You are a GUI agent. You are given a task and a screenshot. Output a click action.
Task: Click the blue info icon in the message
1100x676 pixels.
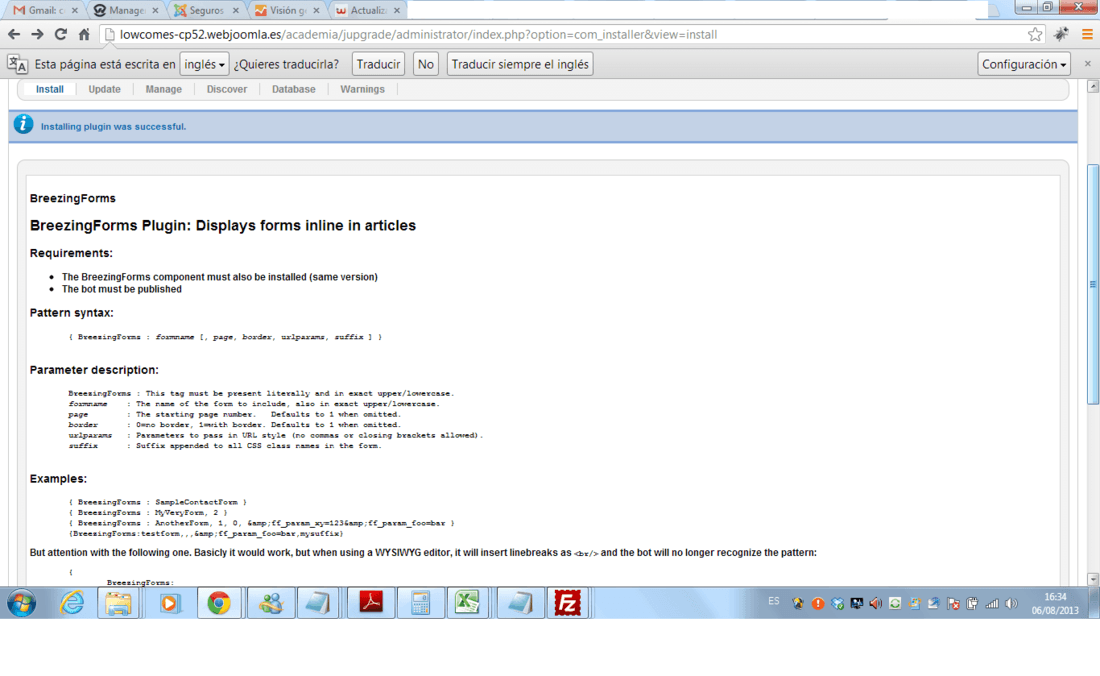coord(23,125)
